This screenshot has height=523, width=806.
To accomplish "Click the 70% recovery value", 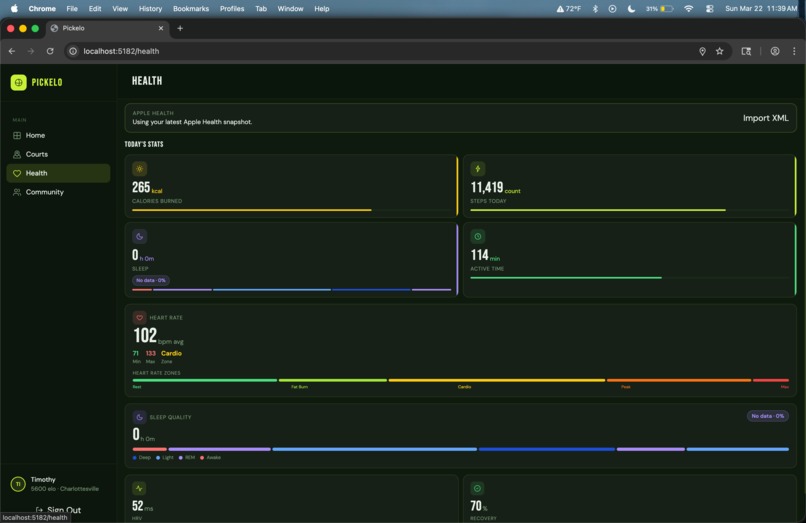I will coord(479,506).
